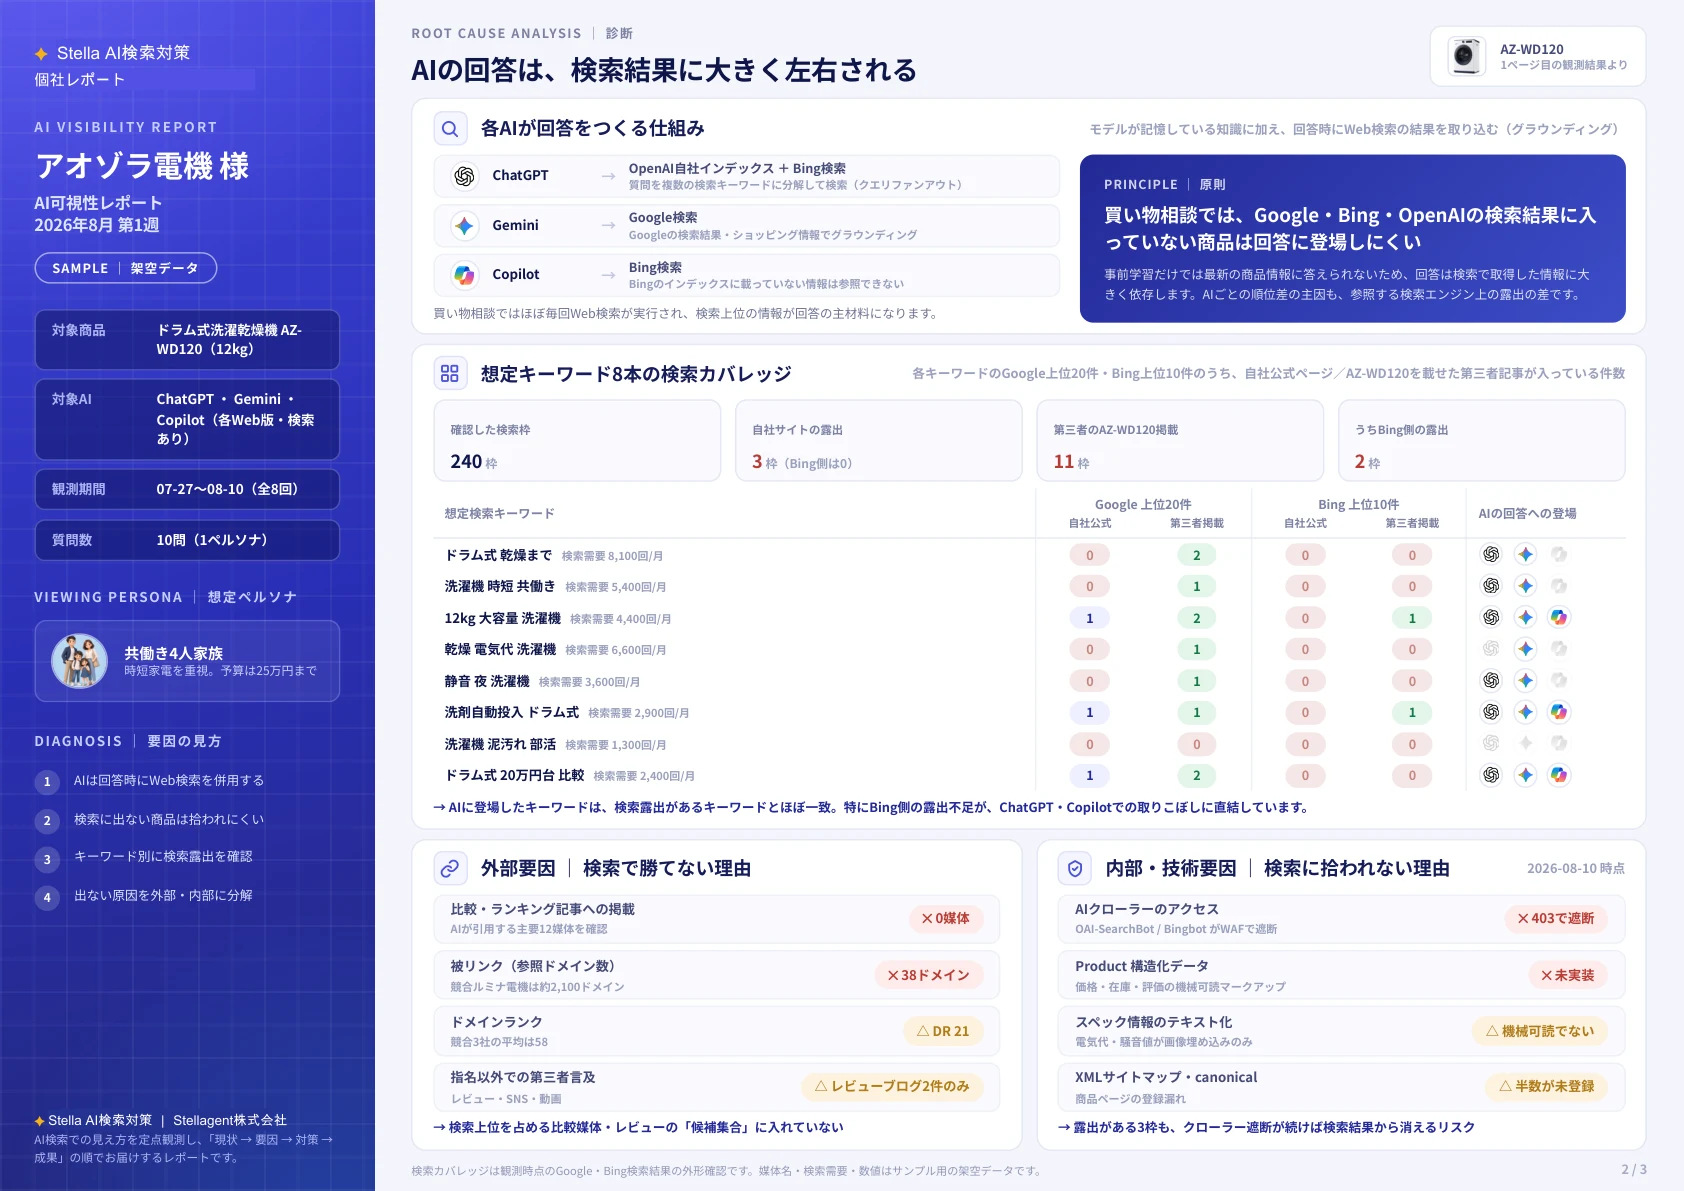Click the 確認した検索枠 240枠 stat card
Image resolution: width=1684 pixels, height=1191 pixels.
[x=577, y=441]
